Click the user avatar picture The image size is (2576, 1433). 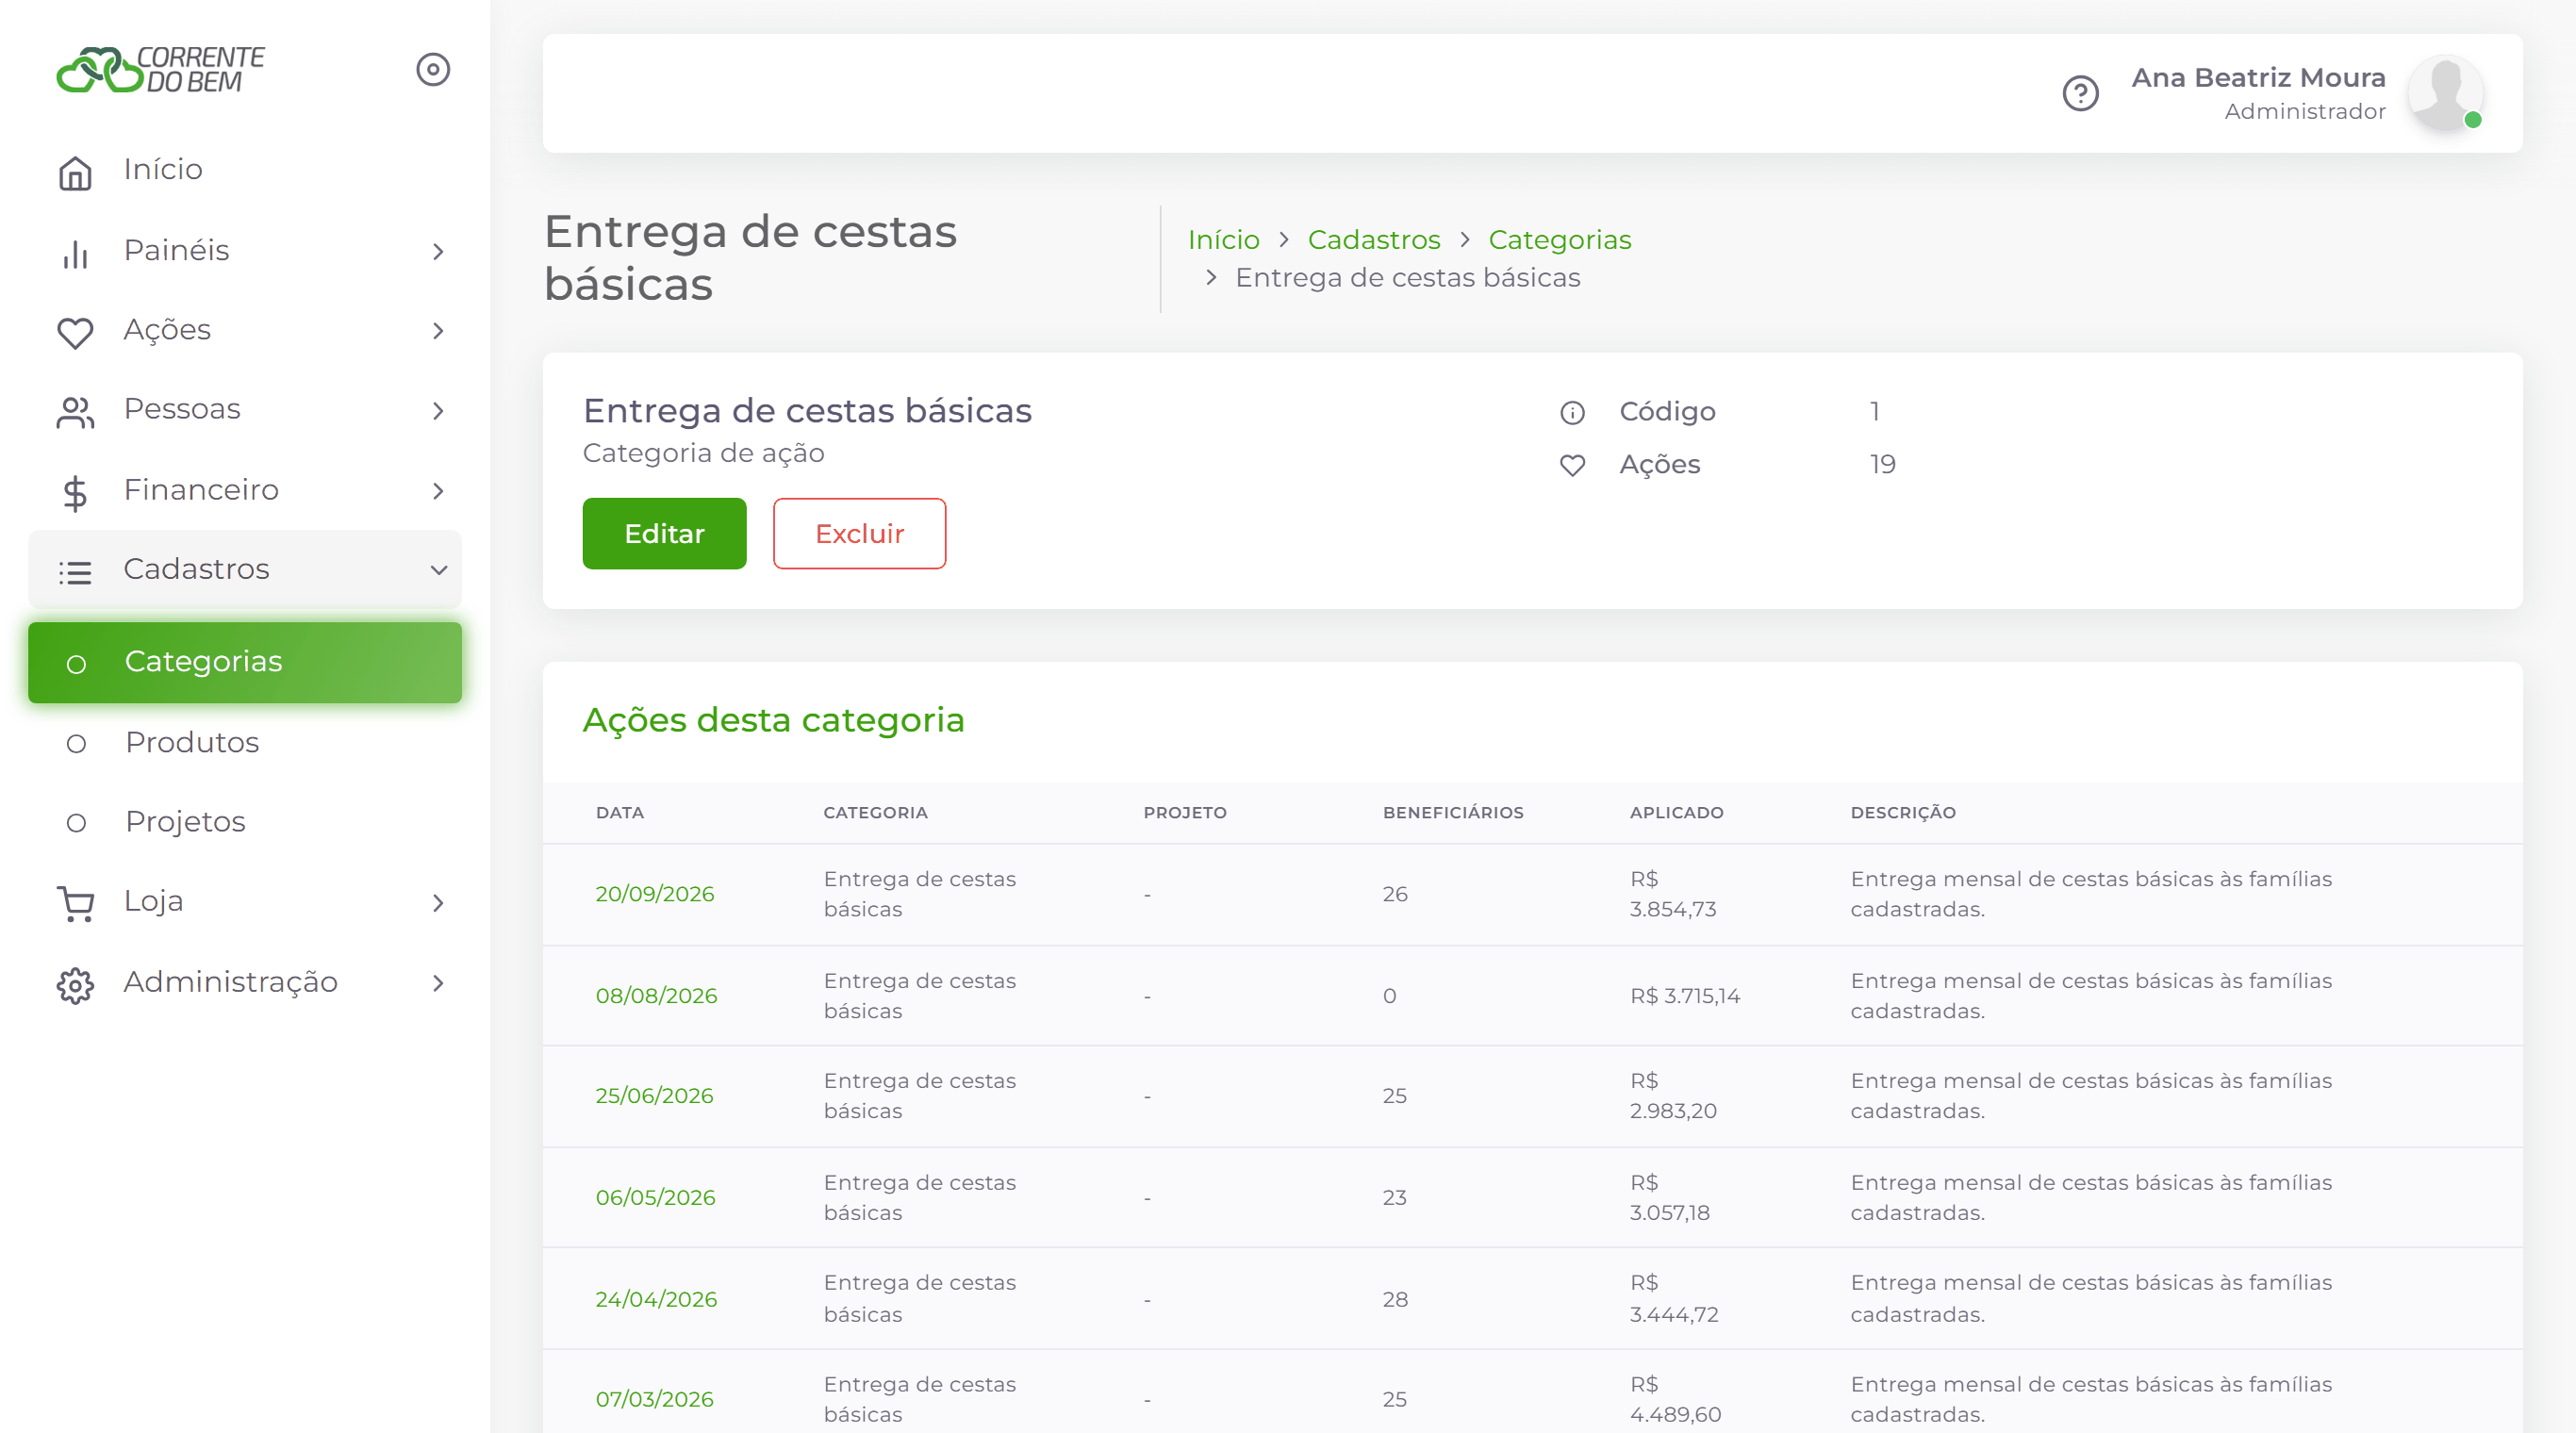(x=2444, y=93)
